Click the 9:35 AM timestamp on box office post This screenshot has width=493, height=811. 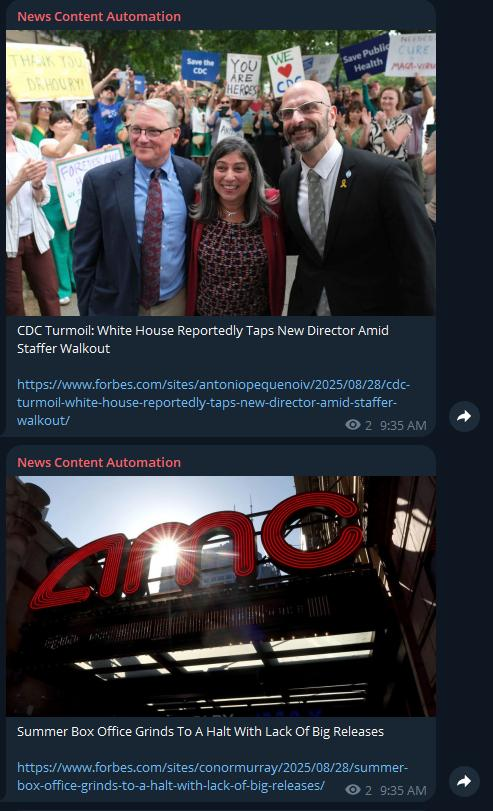(x=403, y=790)
